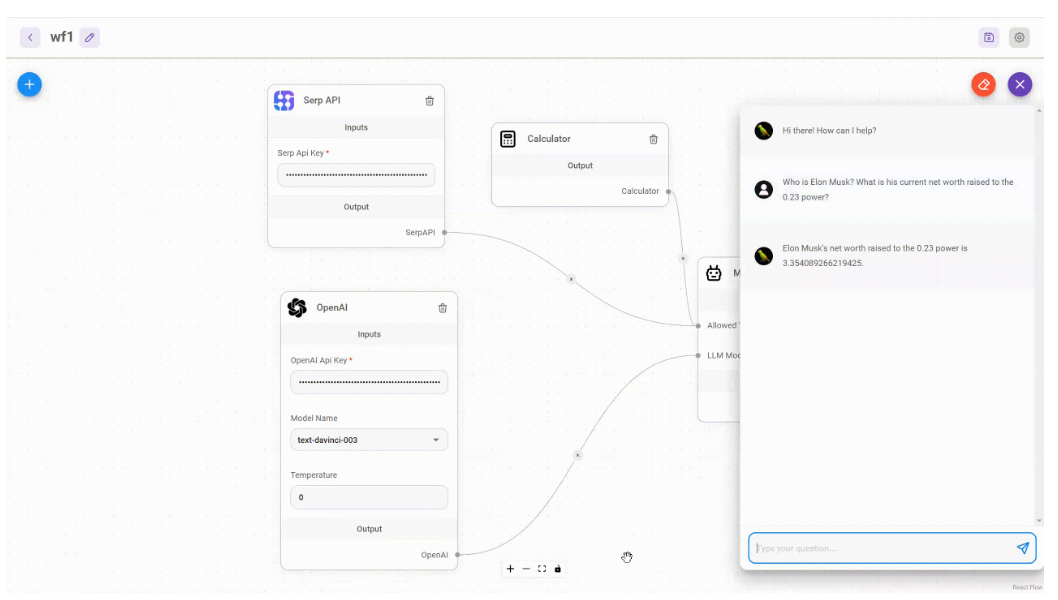
Task: Send message with the paper plane icon
Action: [x=1022, y=548]
